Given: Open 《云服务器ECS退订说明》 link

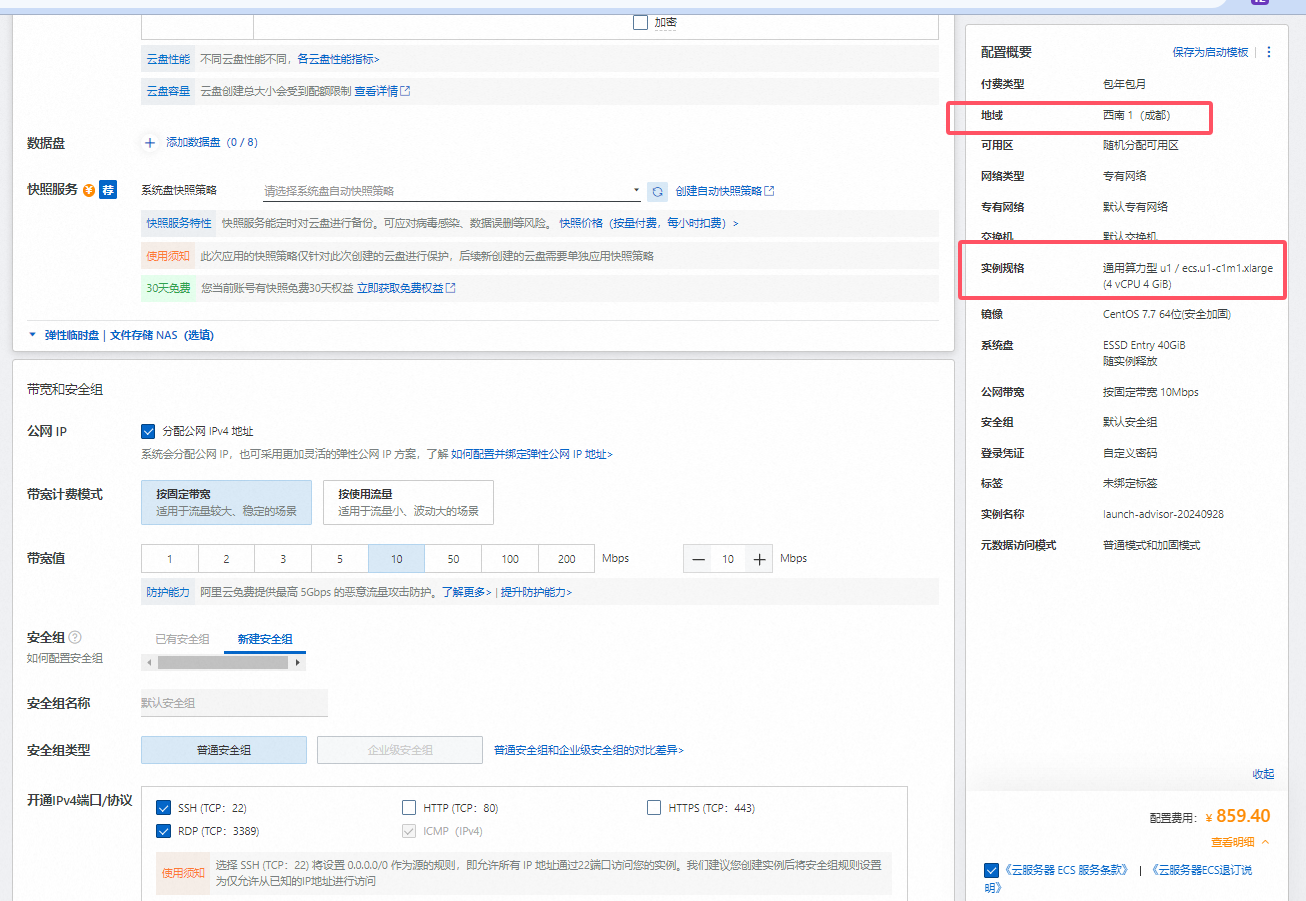Looking at the screenshot, I should tap(1118, 878).
